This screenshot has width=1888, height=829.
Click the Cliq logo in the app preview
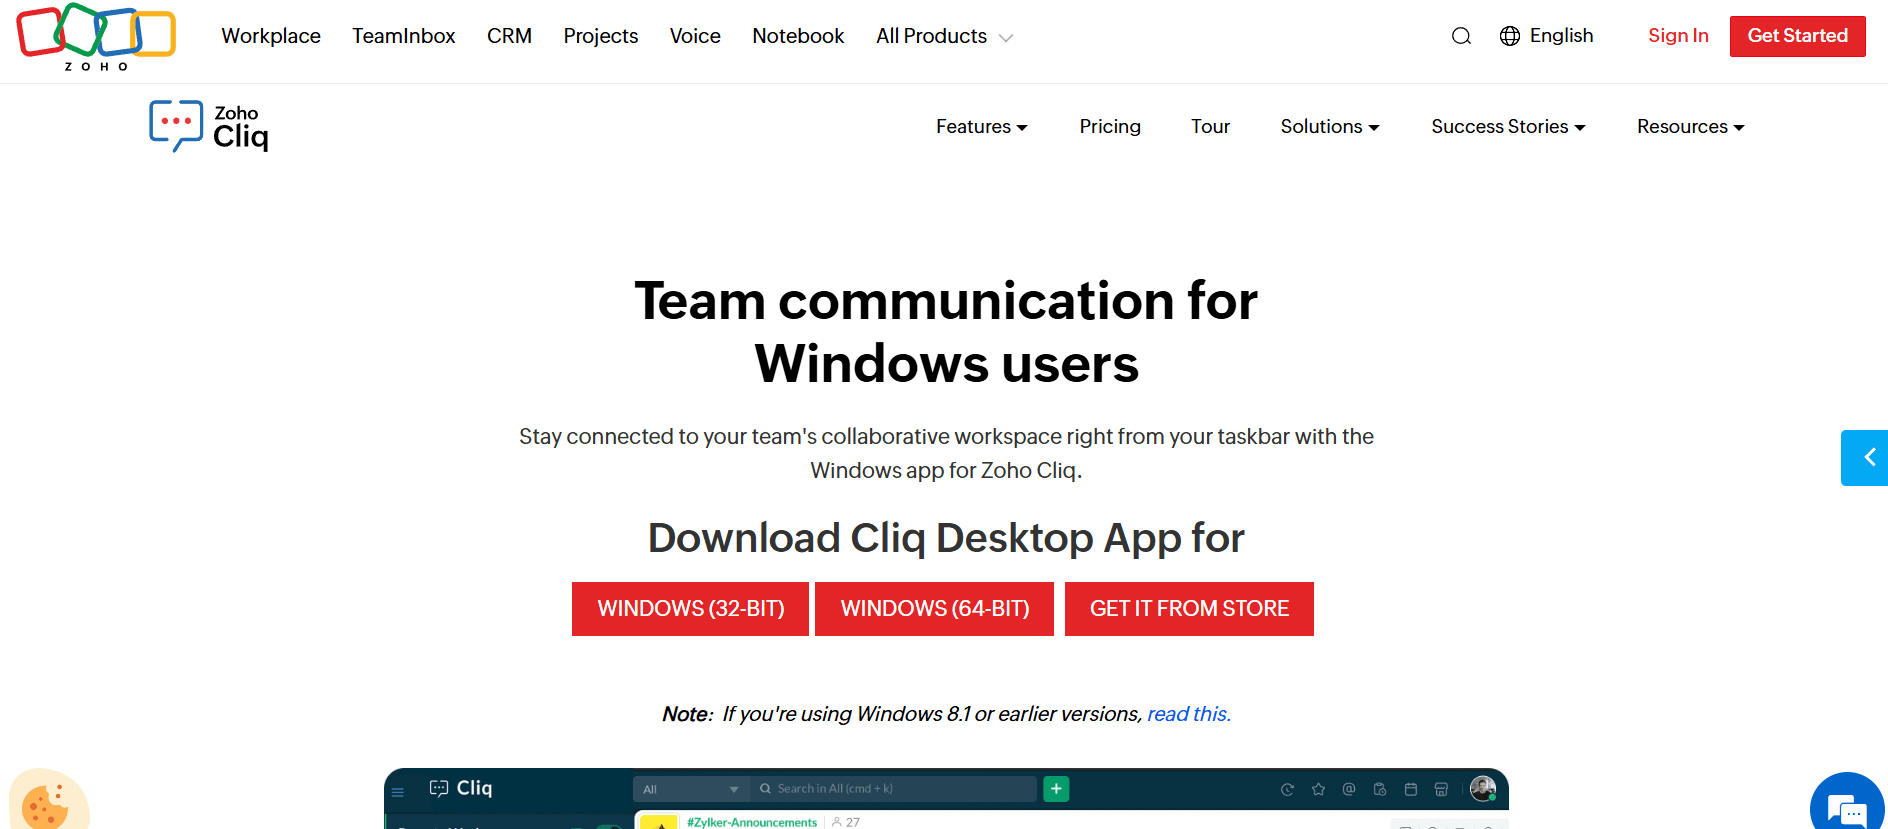[x=461, y=788]
